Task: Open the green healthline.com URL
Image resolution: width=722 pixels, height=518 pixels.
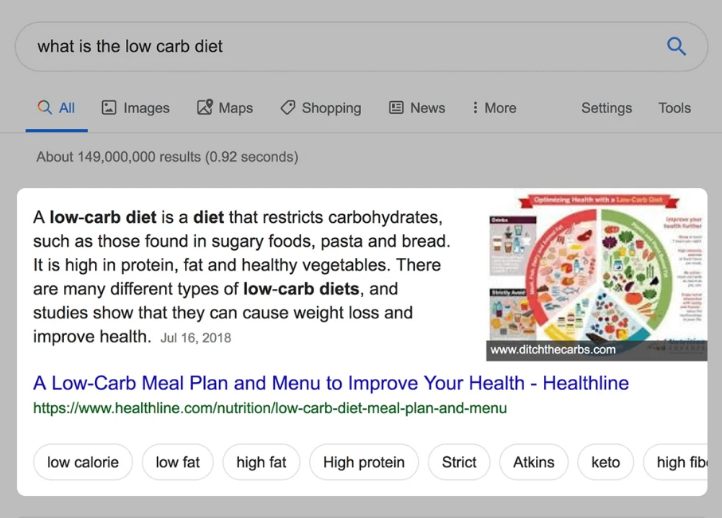Action: click(x=269, y=408)
